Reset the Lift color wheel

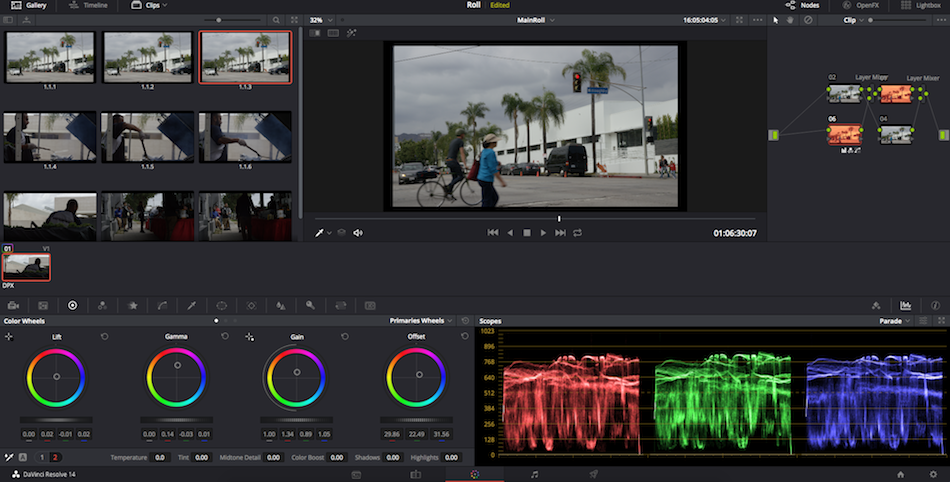click(x=104, y=337)
